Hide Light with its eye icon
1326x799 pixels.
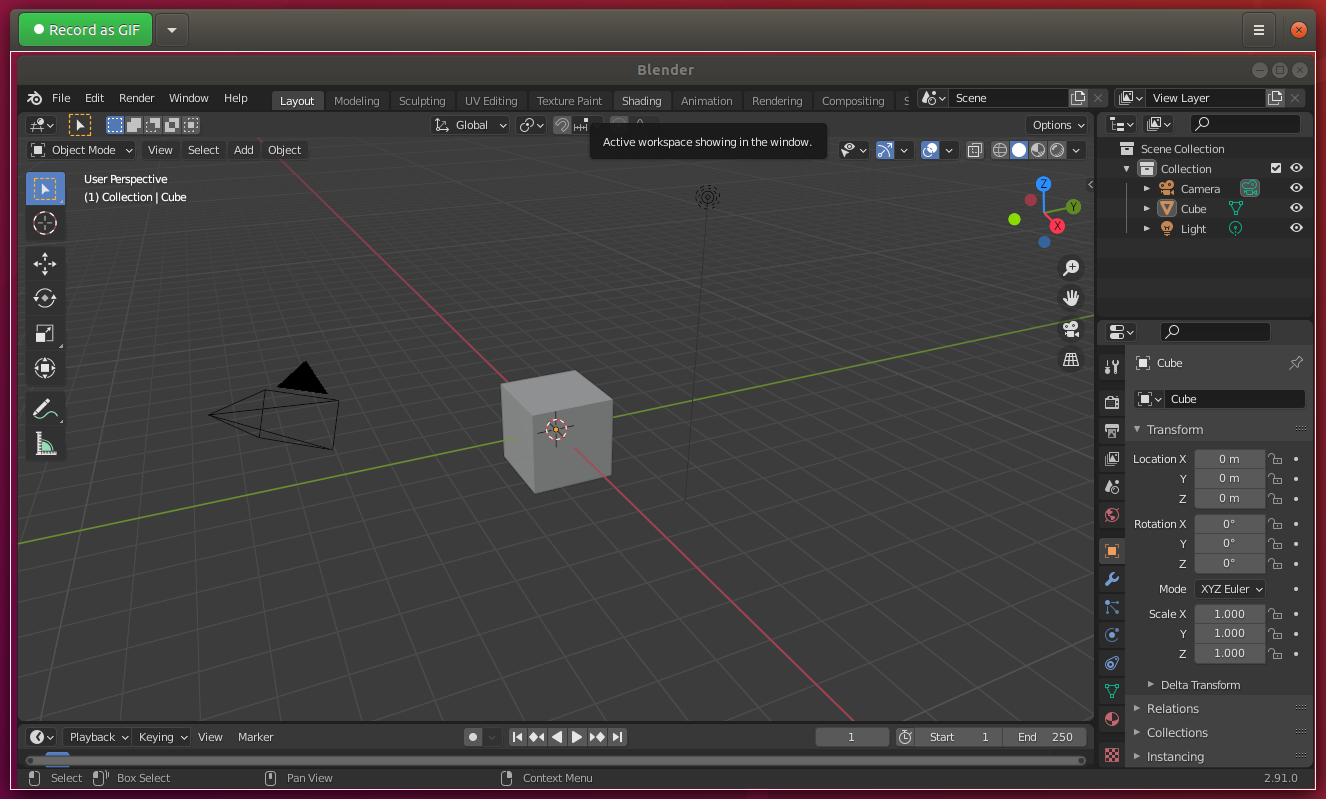(1296, 228)
